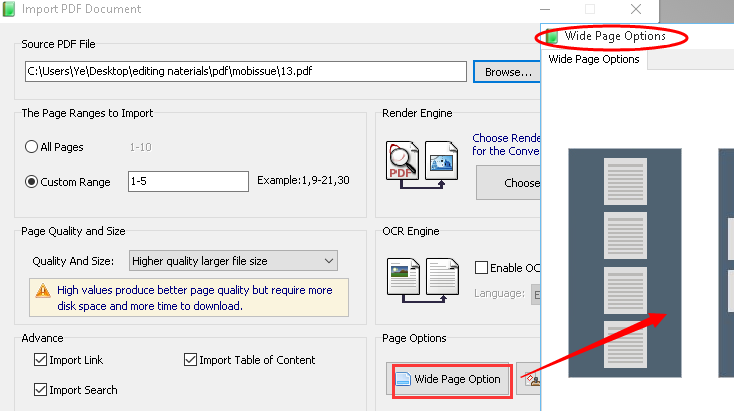The height and width of the screenshot is (411, 734).
Task: Select the second wide page layout thumbnail
Action: tap(726, 263)
